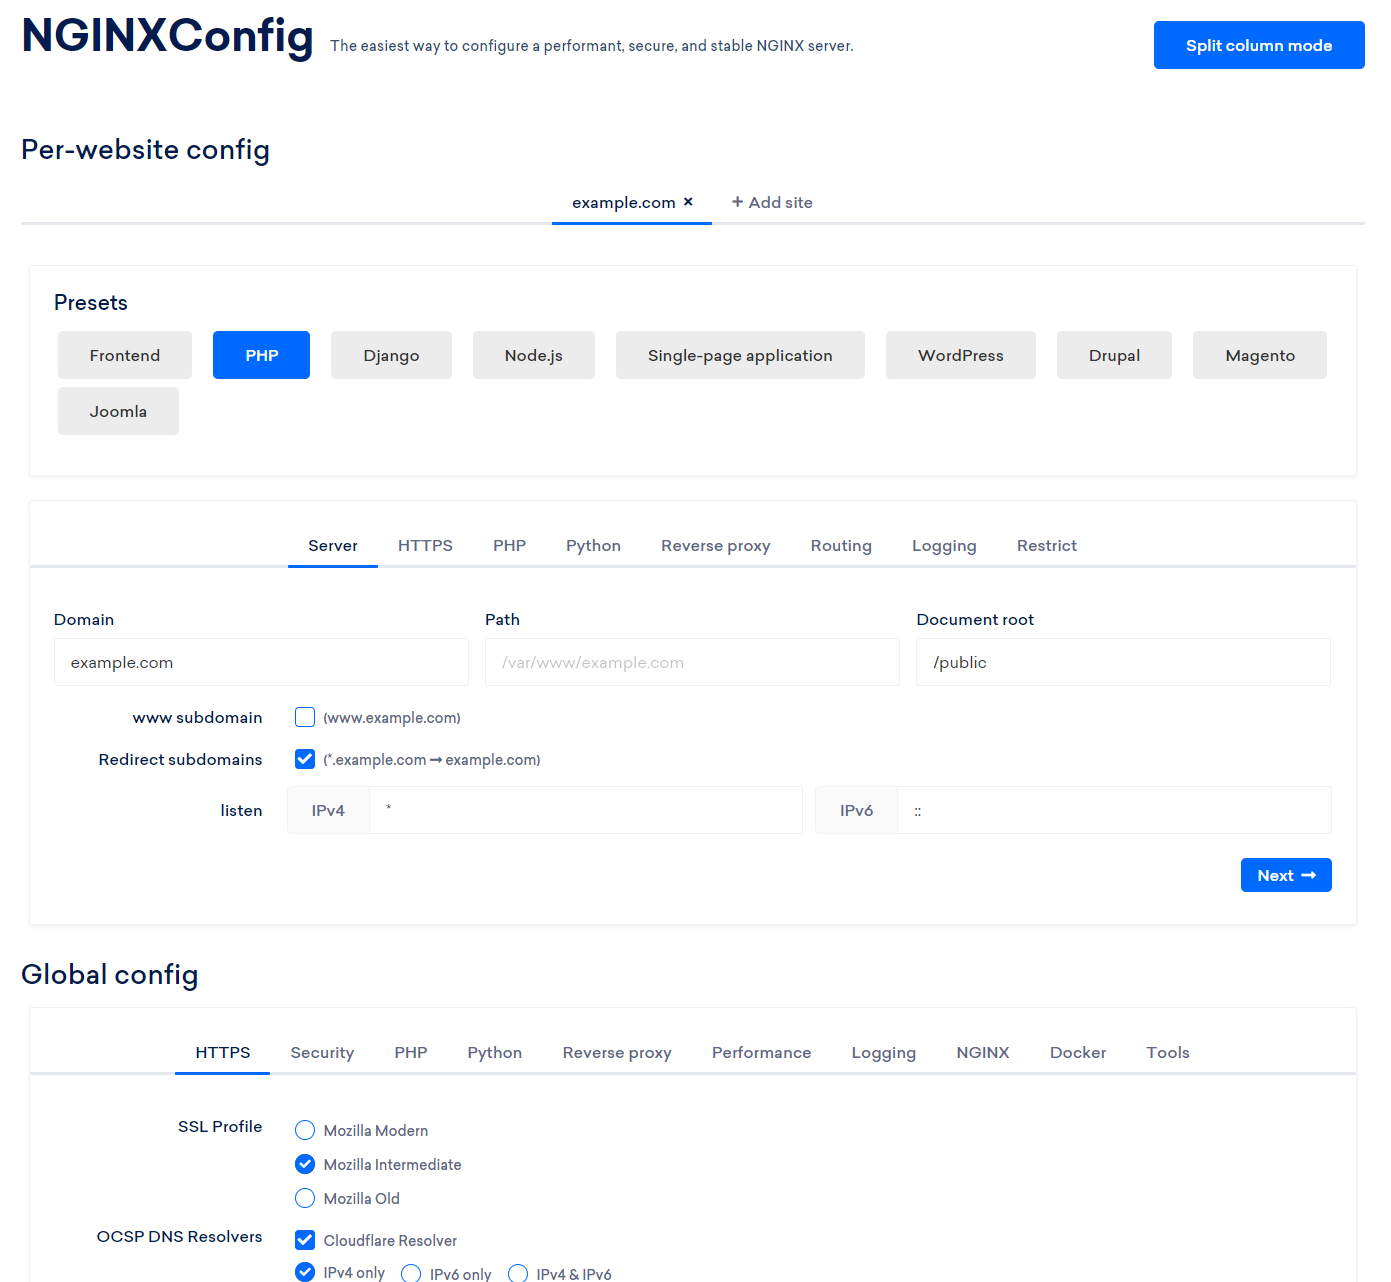The height and width of the screenshot is (1282, 1391).
Task: Open the per-website HTTPS tab
Action: point(425,546)
